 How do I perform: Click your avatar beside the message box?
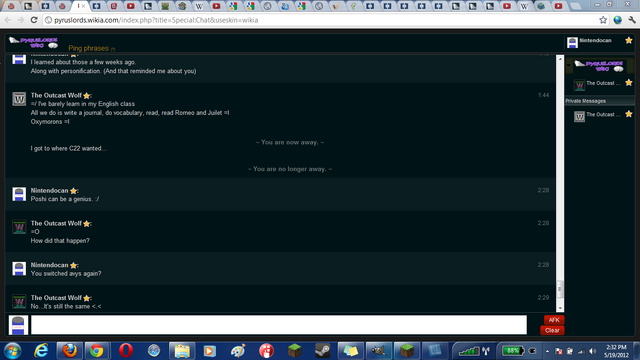coord(18,325)
